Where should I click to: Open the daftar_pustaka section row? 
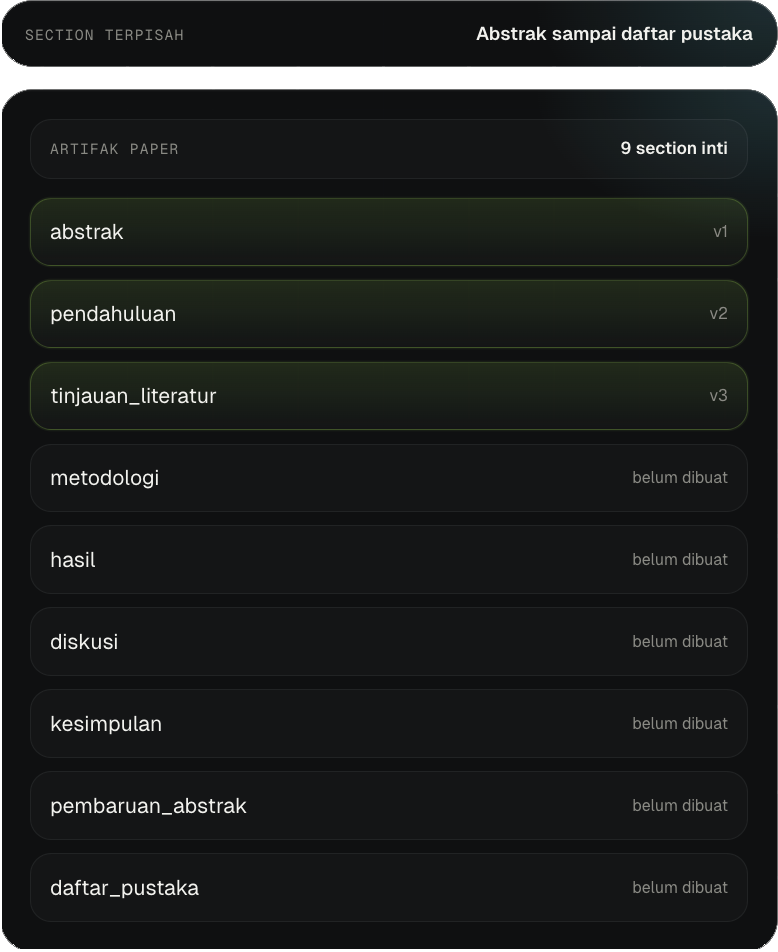click(x=389, y=888)
